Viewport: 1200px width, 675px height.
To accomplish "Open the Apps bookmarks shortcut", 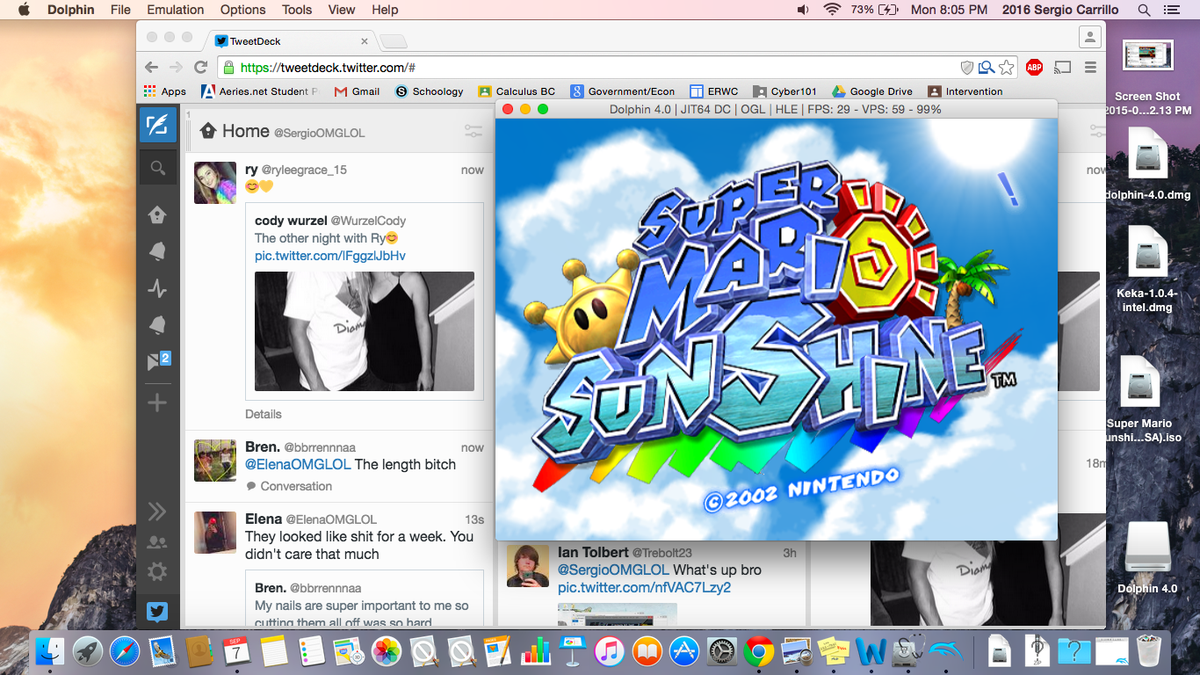I will pos(164,91).
